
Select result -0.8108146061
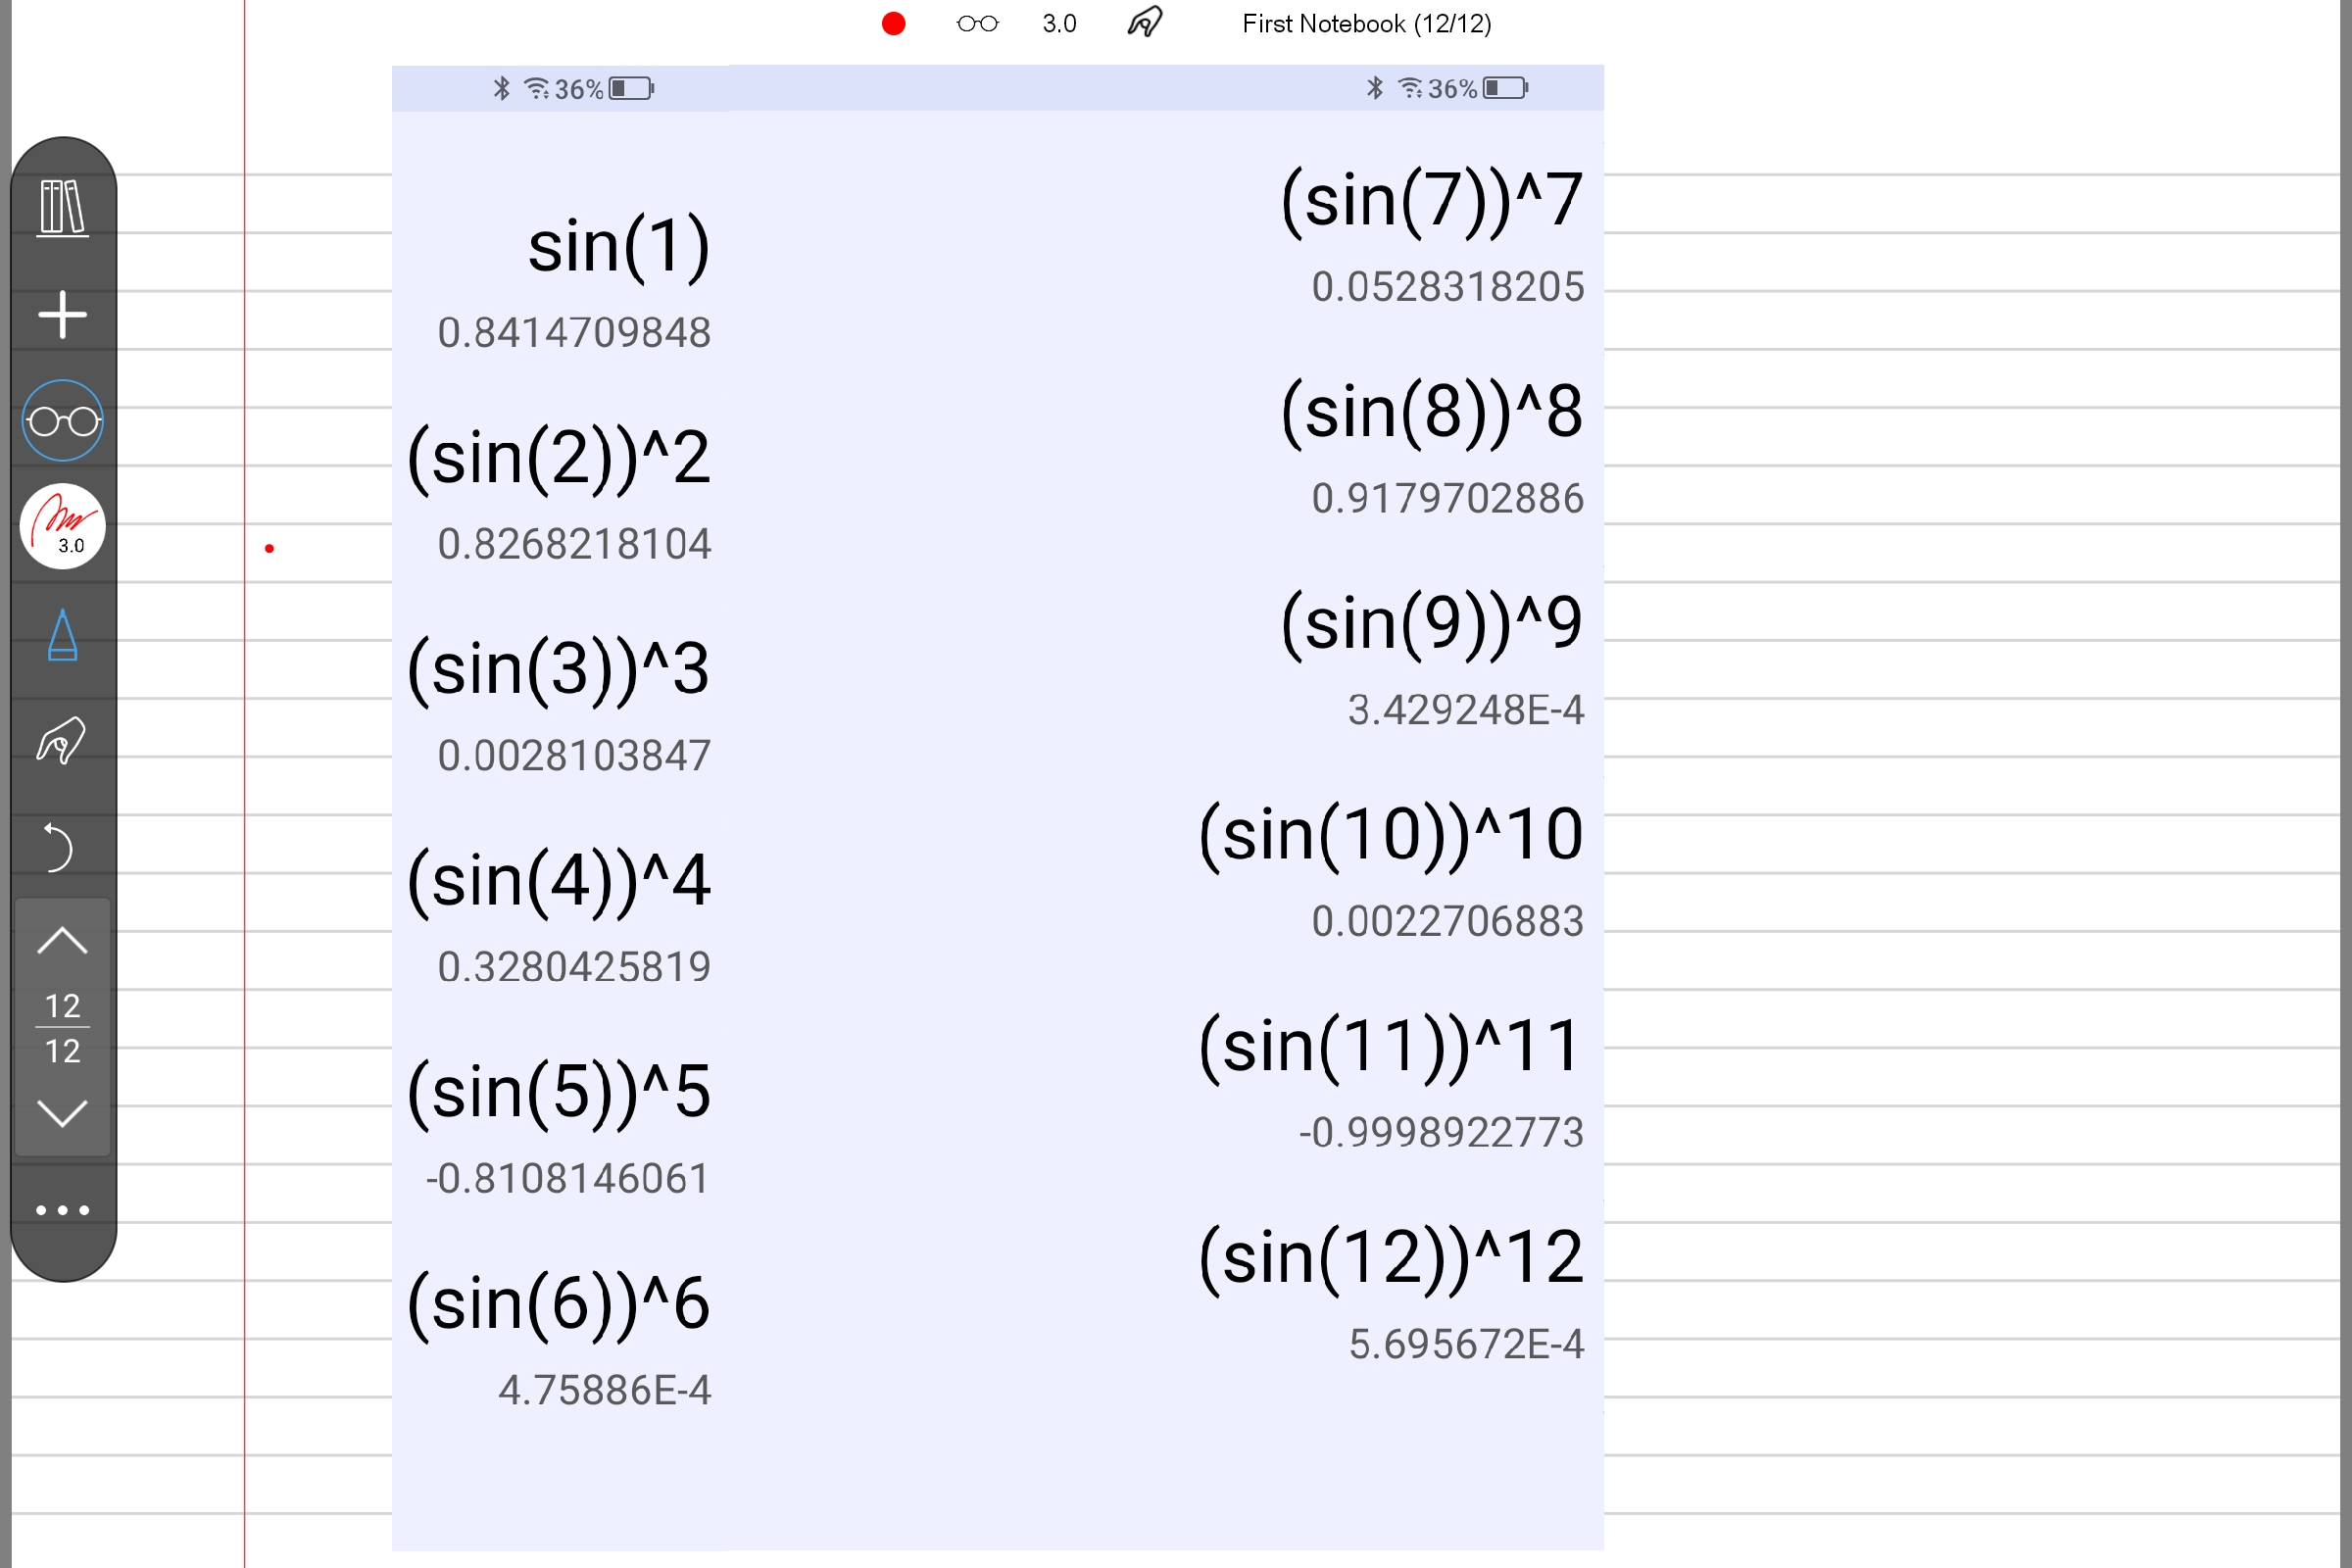(568, 1179)
